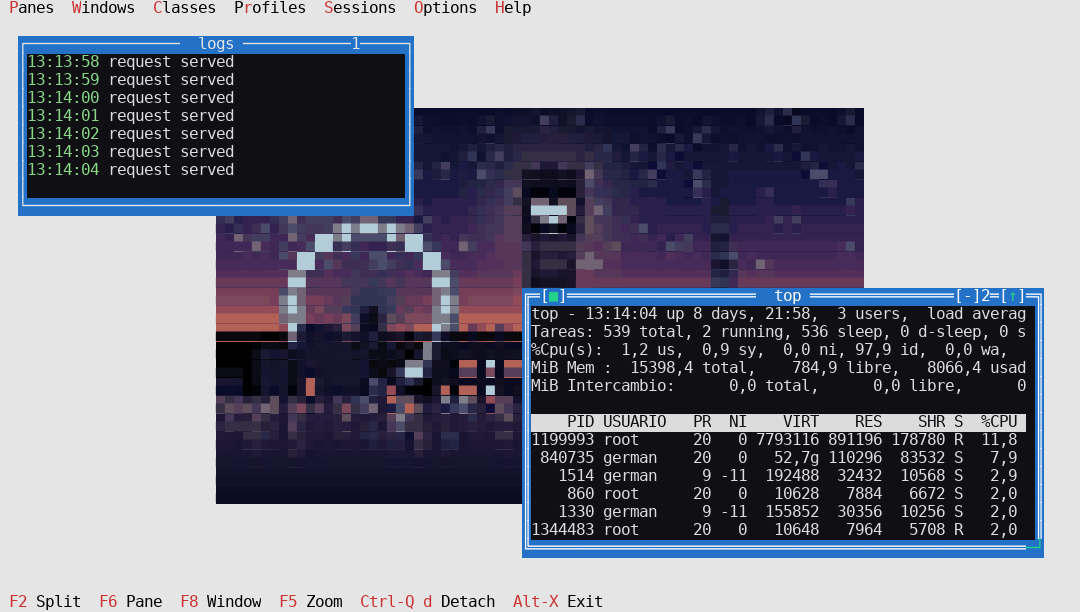Click the window number 2 on the top frame
This screenshot has width=1080, height=612.
(985, 297)
